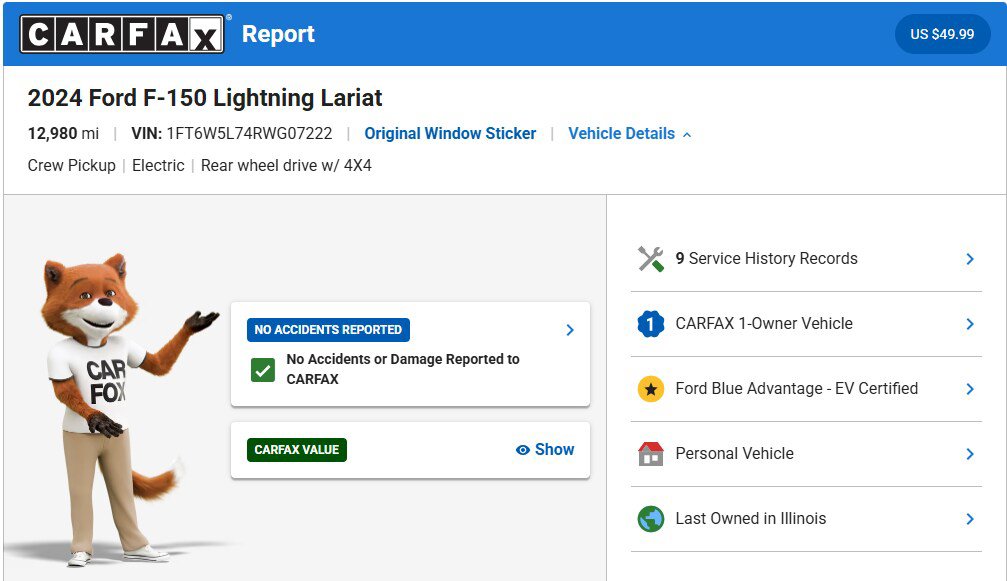The width and height of the screenshot is (1007, 581).
Task: Click the chevron beside CARFAX 1-Owner Vehicle
Action: 970,324
